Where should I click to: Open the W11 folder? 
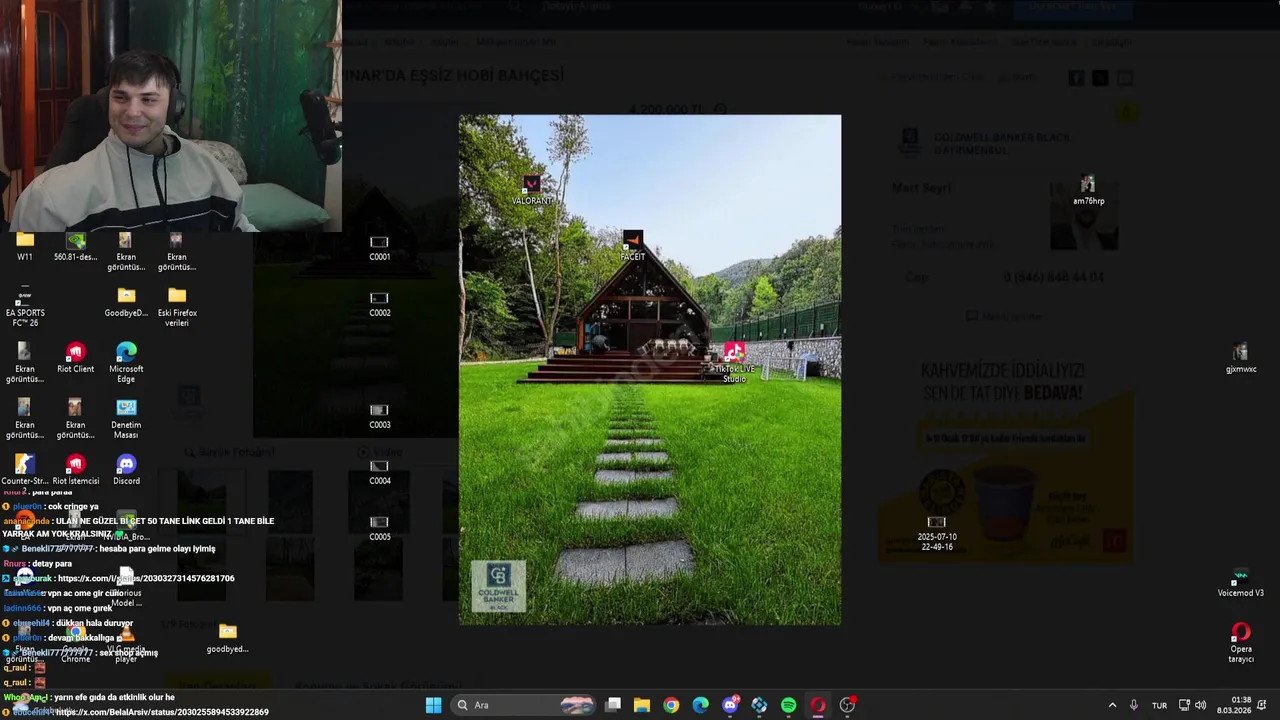[25, 246]
